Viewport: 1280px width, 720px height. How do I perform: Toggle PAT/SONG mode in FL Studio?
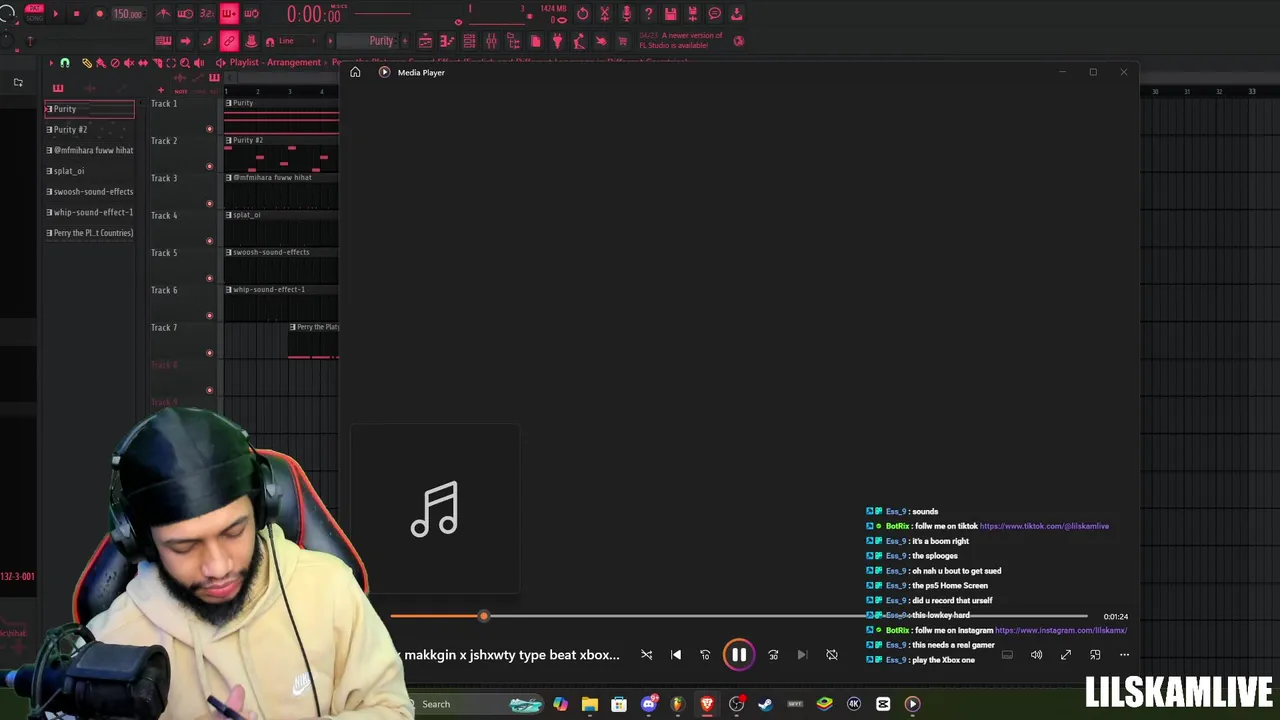[34, 13]
